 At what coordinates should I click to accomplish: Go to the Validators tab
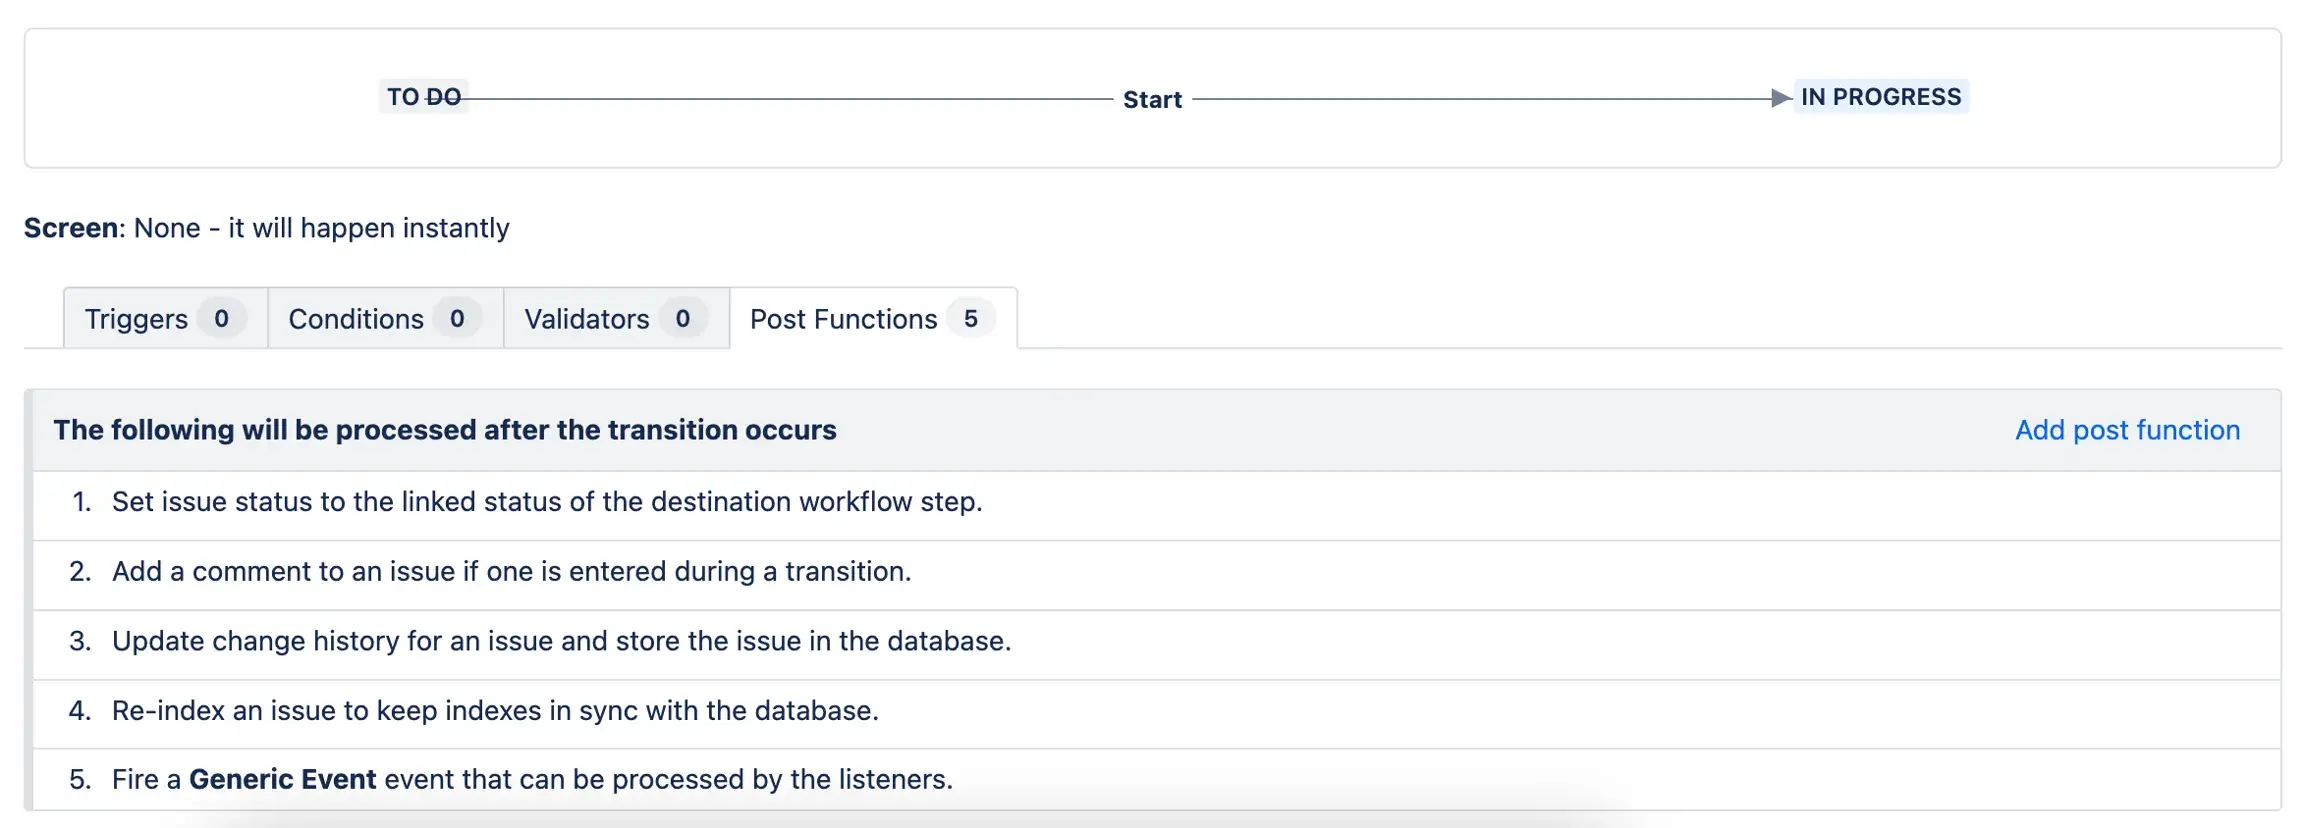tap(587, 319)
